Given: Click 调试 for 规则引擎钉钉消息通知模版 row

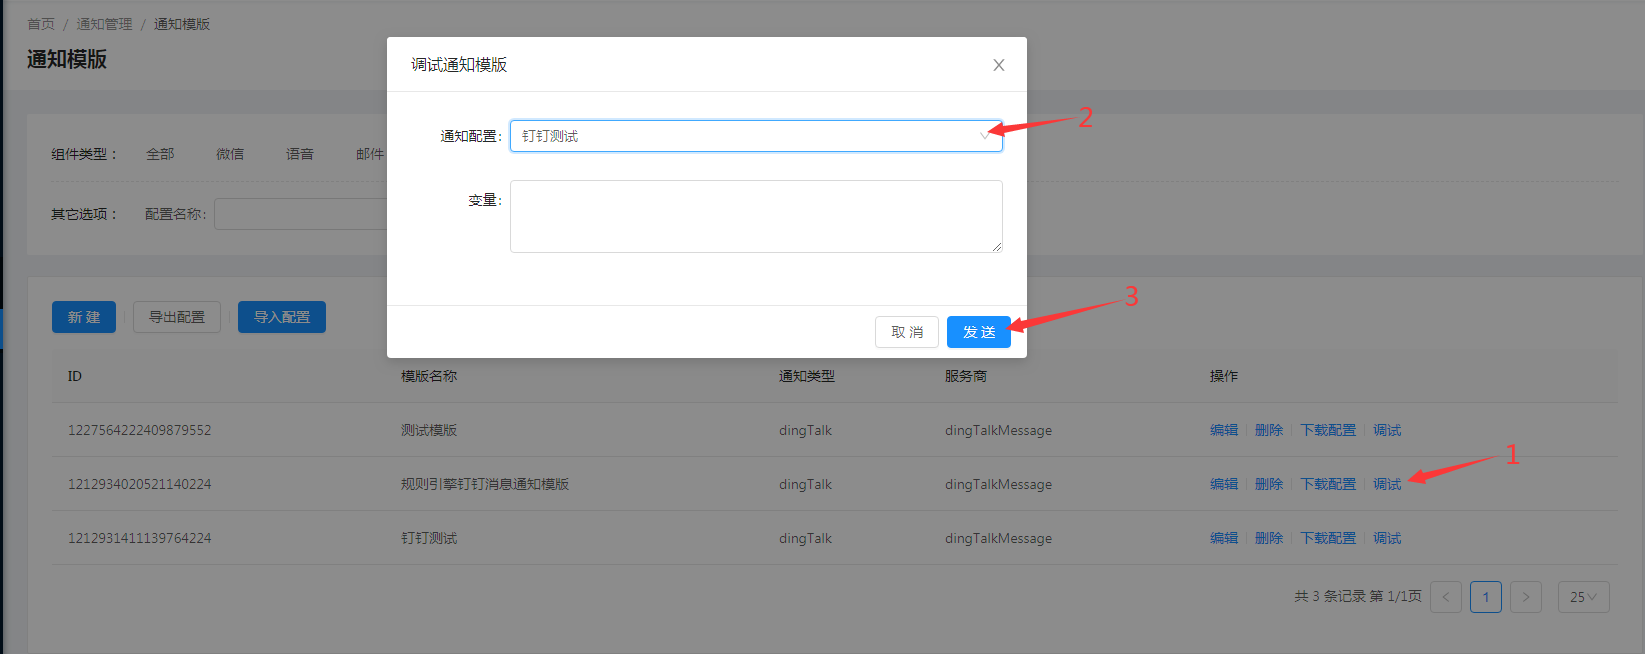Looking at the screenshot, I should point(1386,484).
